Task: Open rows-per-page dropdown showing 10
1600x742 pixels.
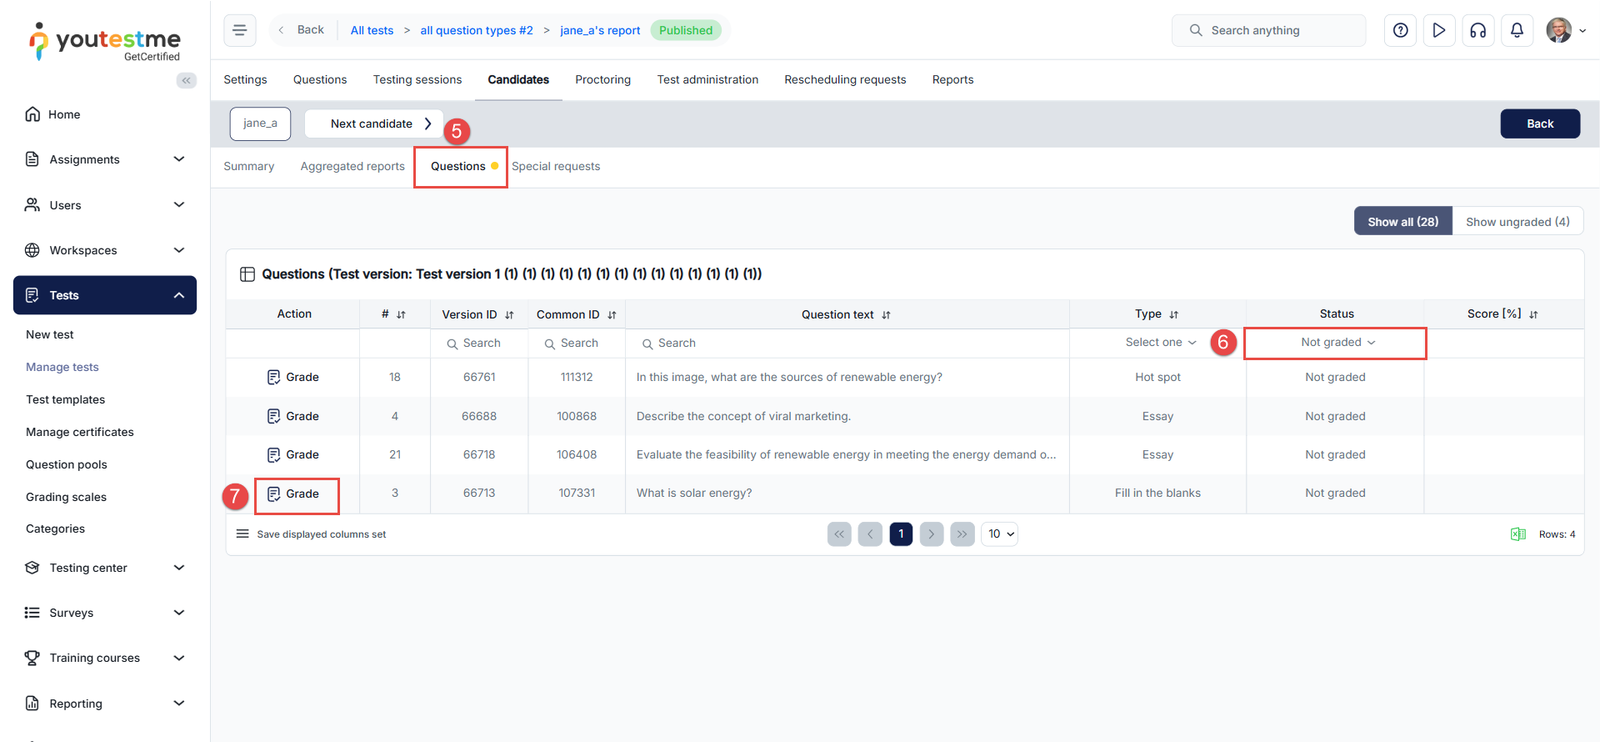Action: point(1000,534)
